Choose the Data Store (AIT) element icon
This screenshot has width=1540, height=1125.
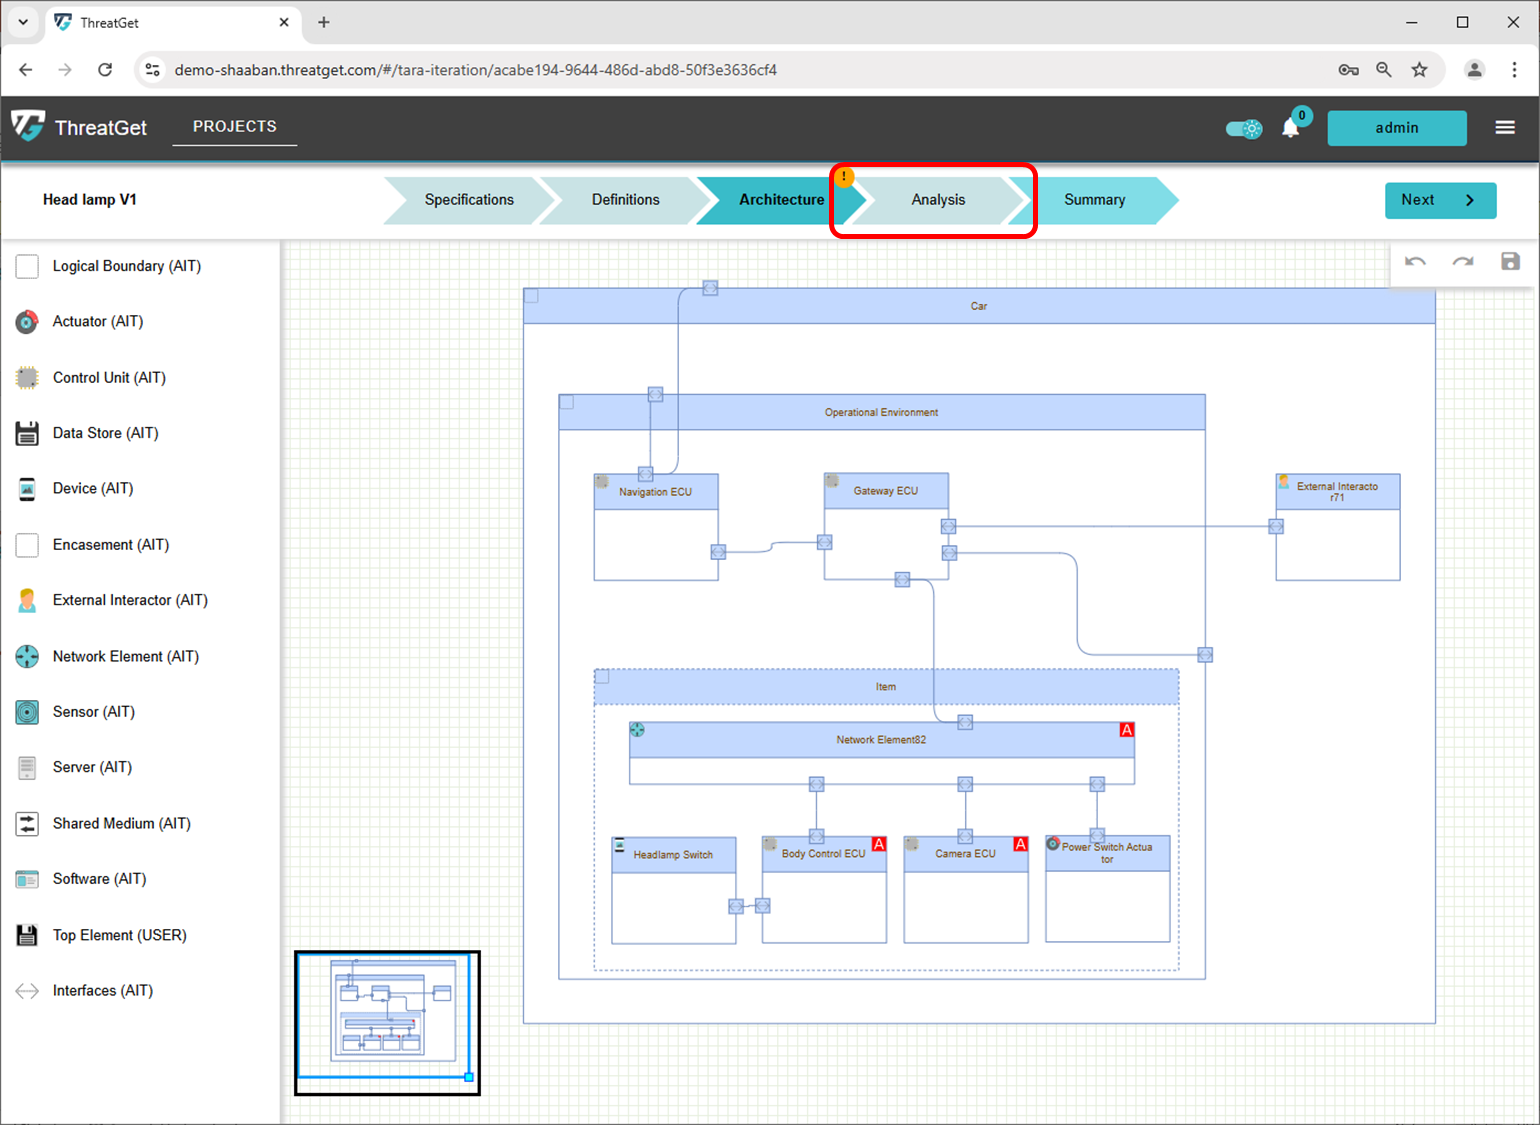coord(27,433)
